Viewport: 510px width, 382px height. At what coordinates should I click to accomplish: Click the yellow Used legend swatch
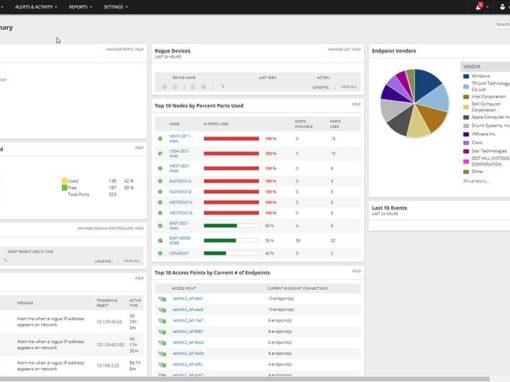click(x=64, y=181)
